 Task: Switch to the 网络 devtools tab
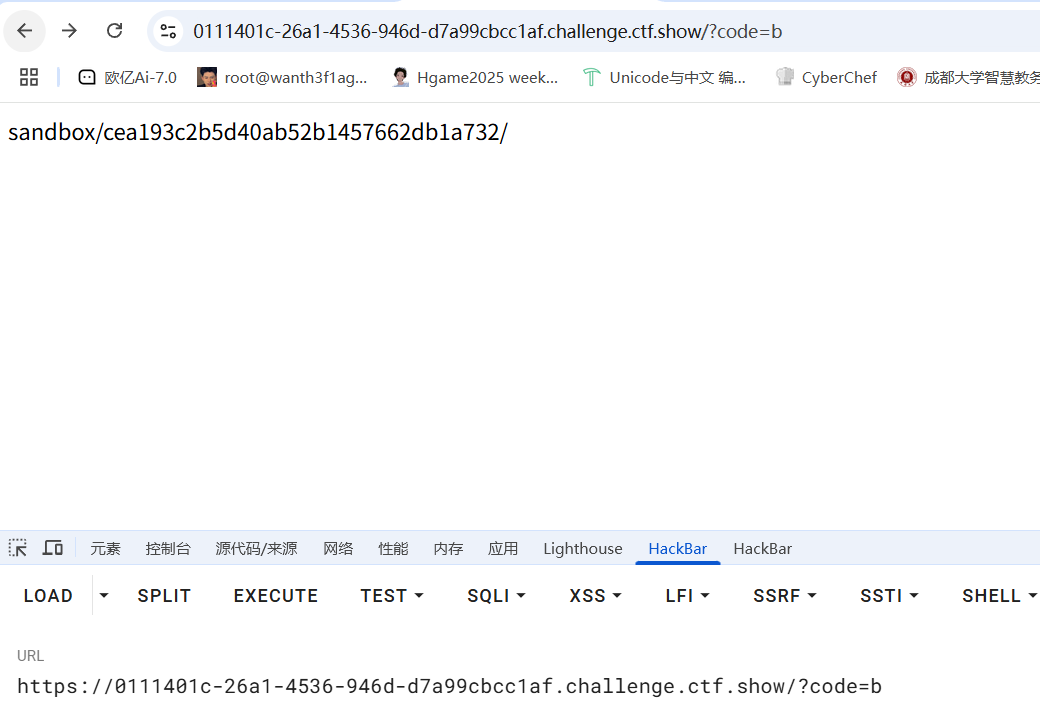tap(338, 548)
